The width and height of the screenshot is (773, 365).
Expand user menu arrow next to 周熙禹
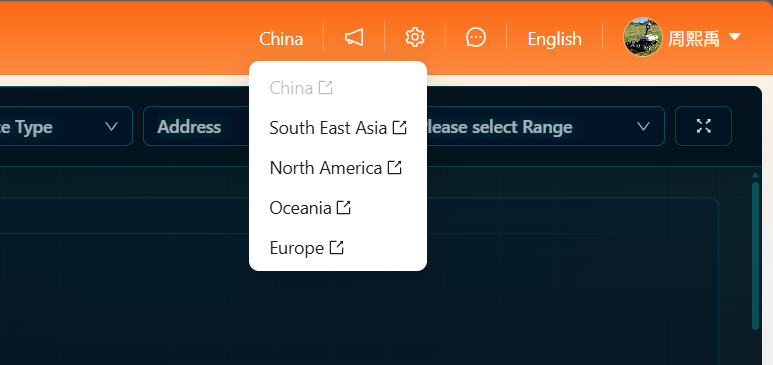735,37
